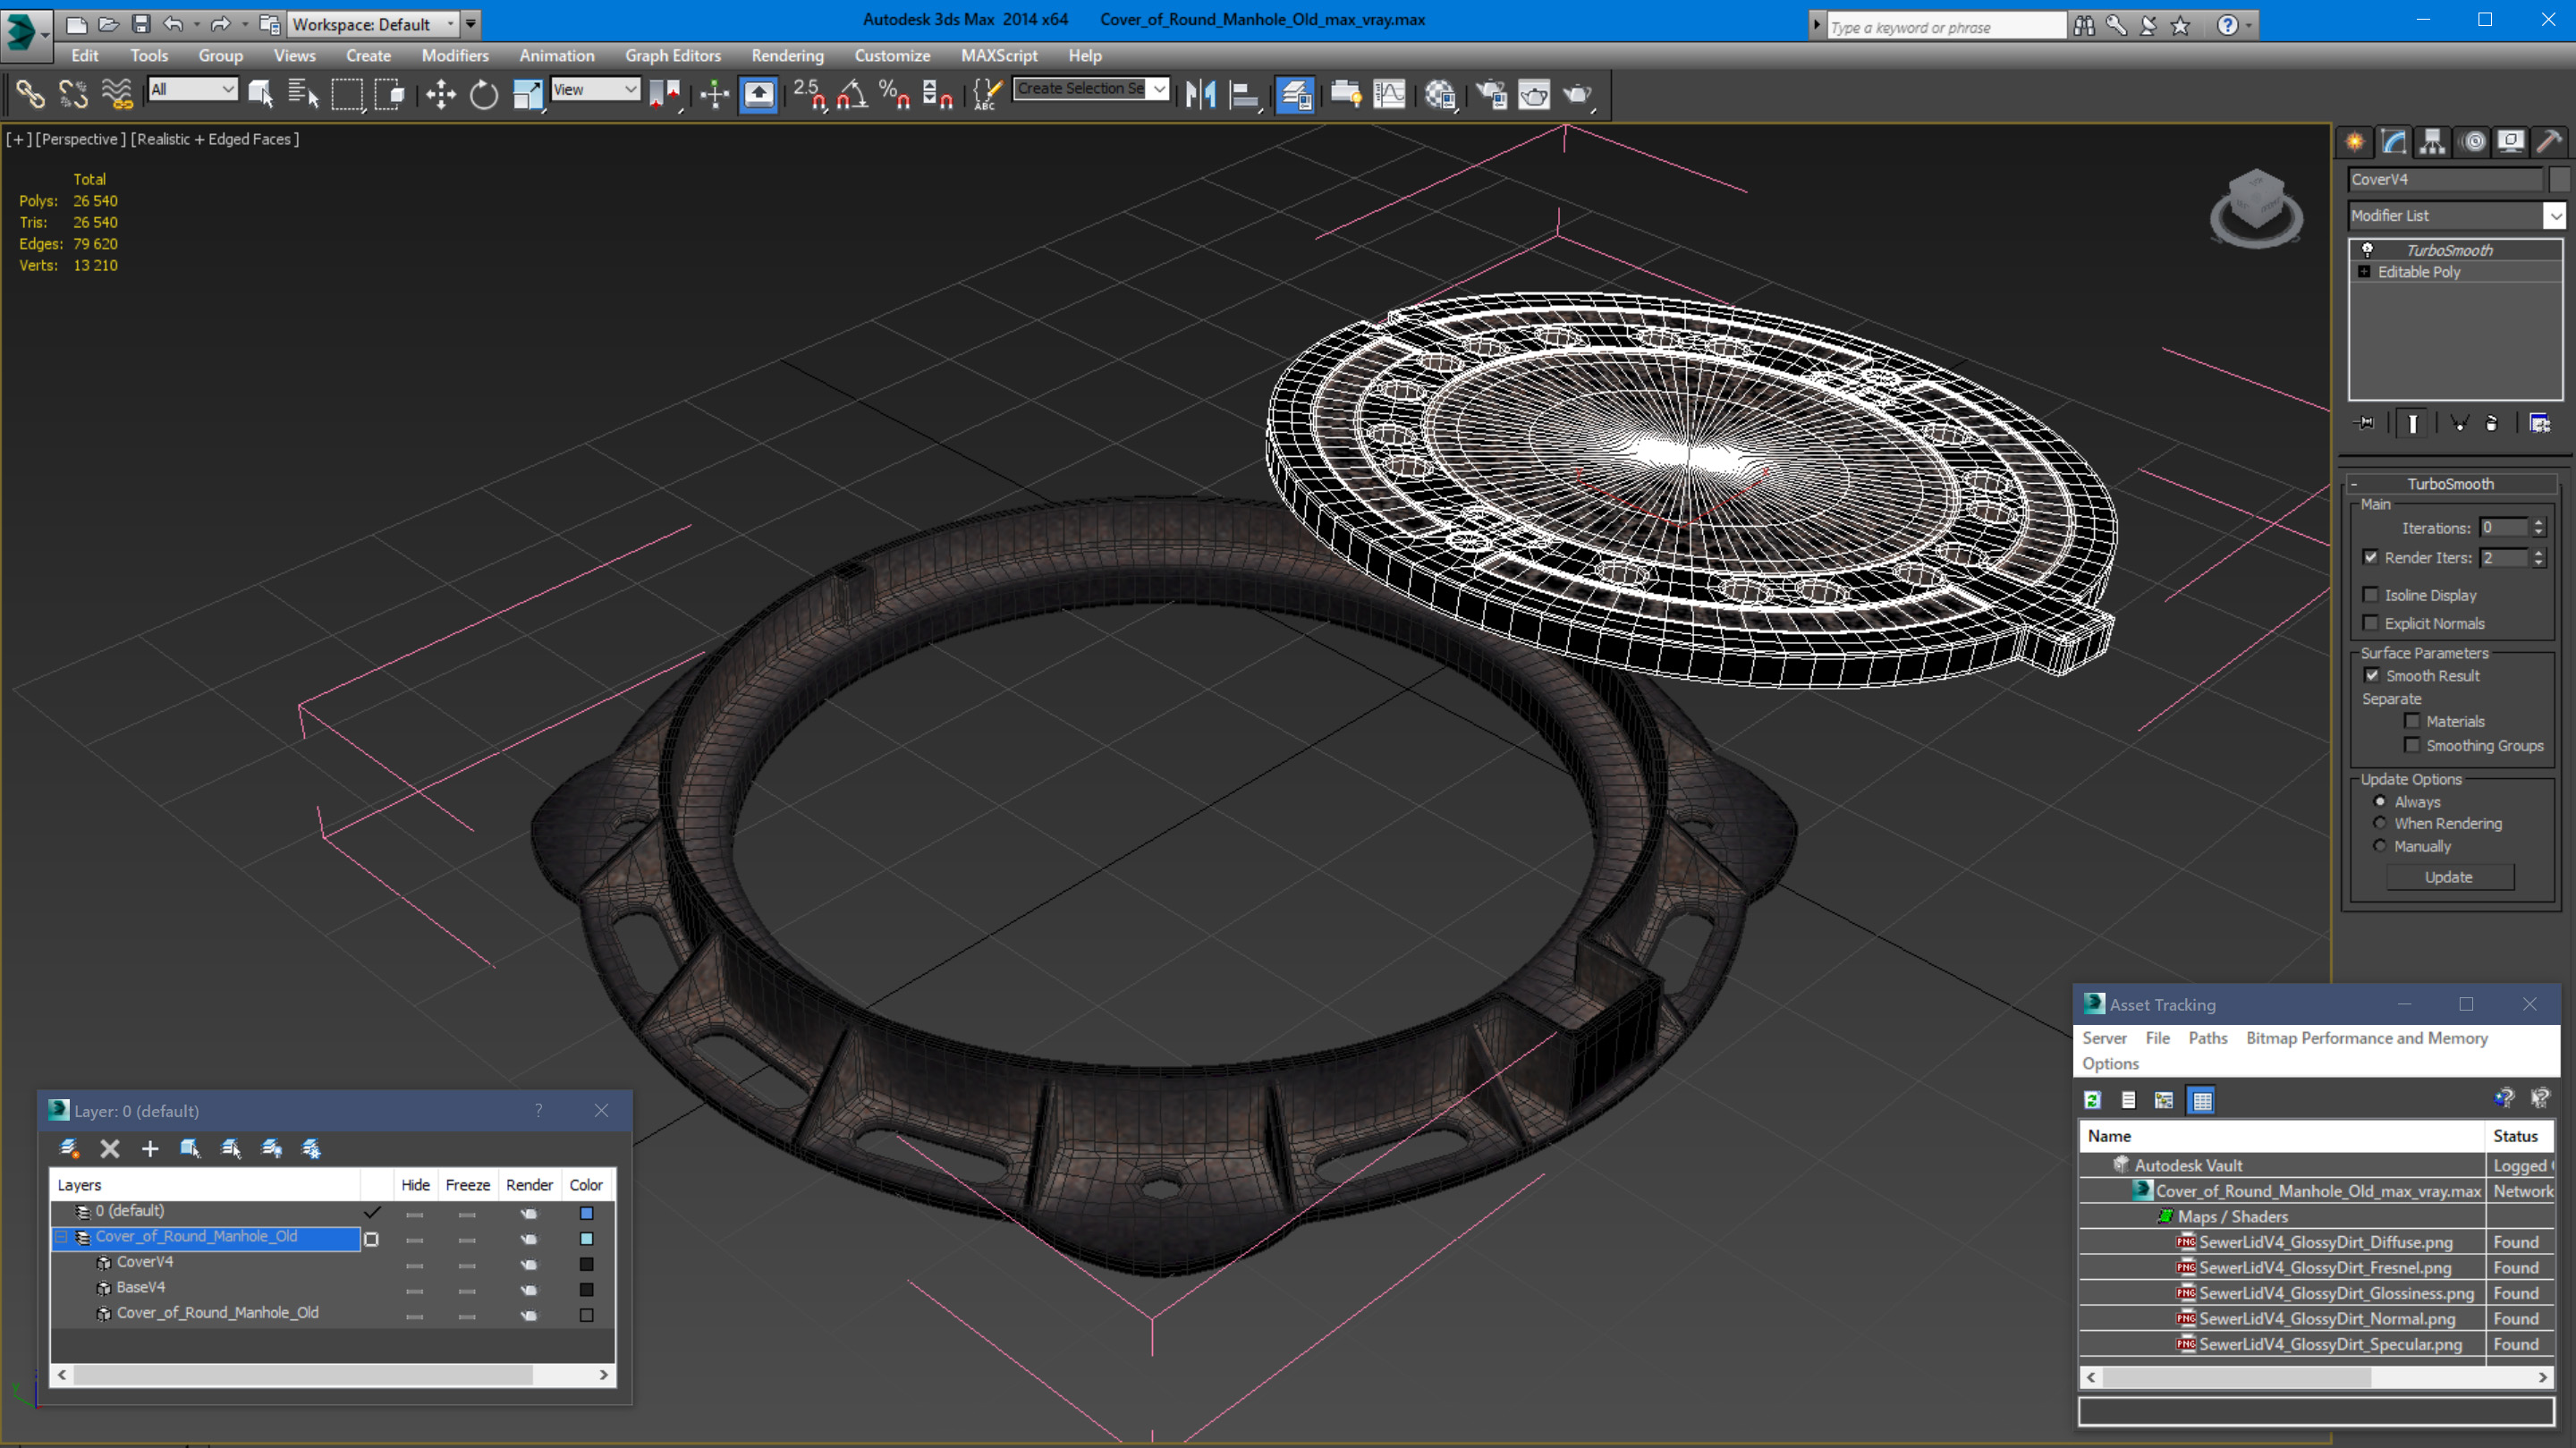Click Create New Layer plus icon
This screenshot has height=1448, width=2576.
[150, 1149]
